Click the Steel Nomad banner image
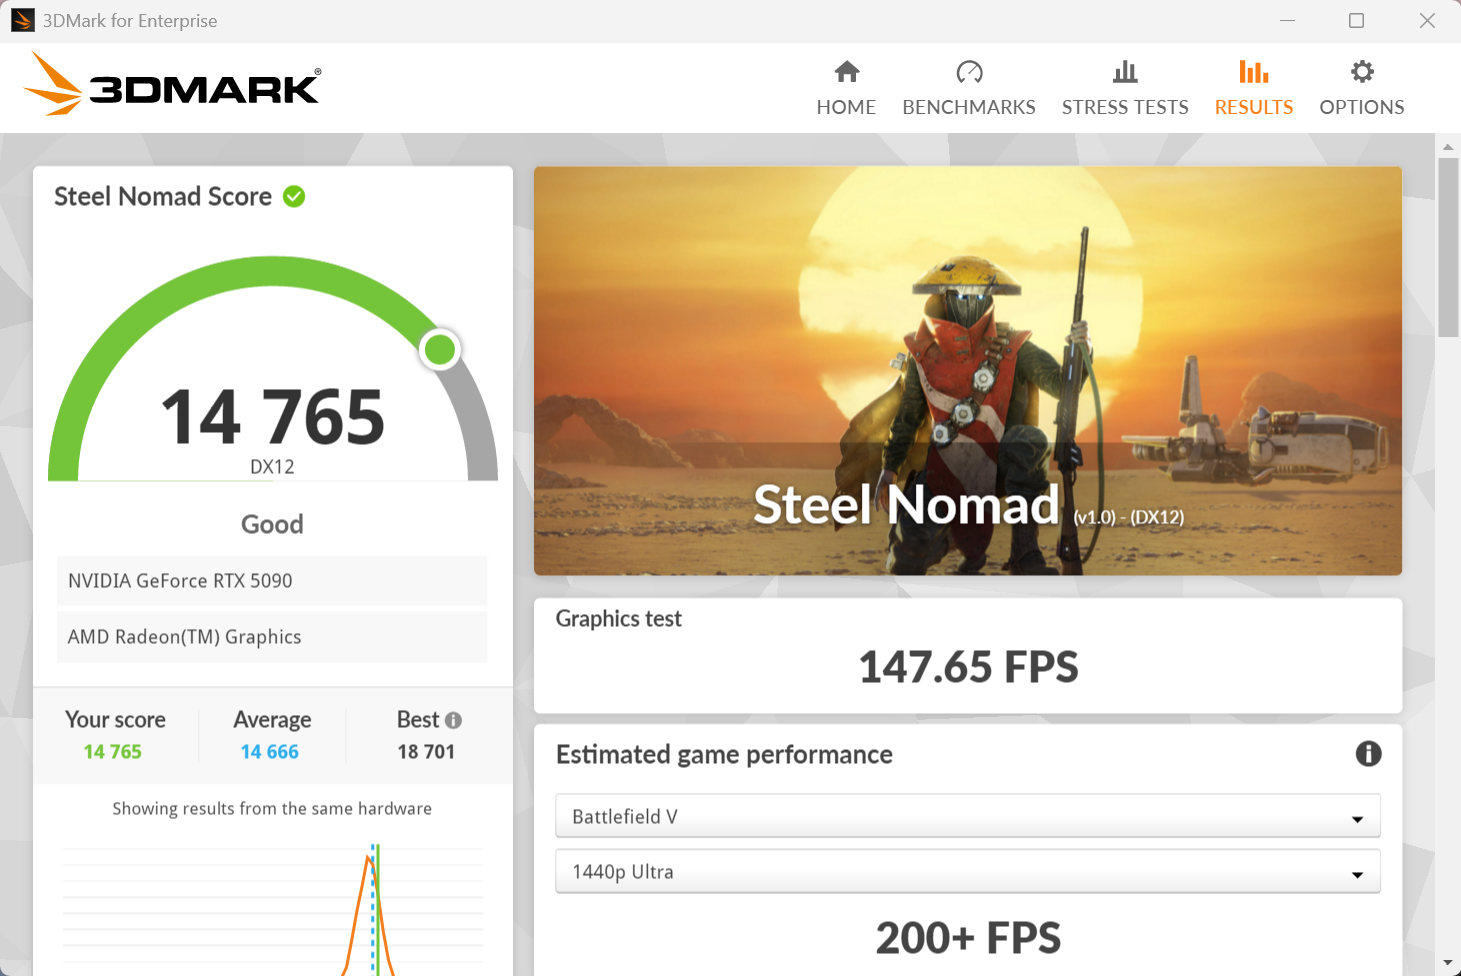The height and width of the screenshot is (976, 1461). pos(968,370)
